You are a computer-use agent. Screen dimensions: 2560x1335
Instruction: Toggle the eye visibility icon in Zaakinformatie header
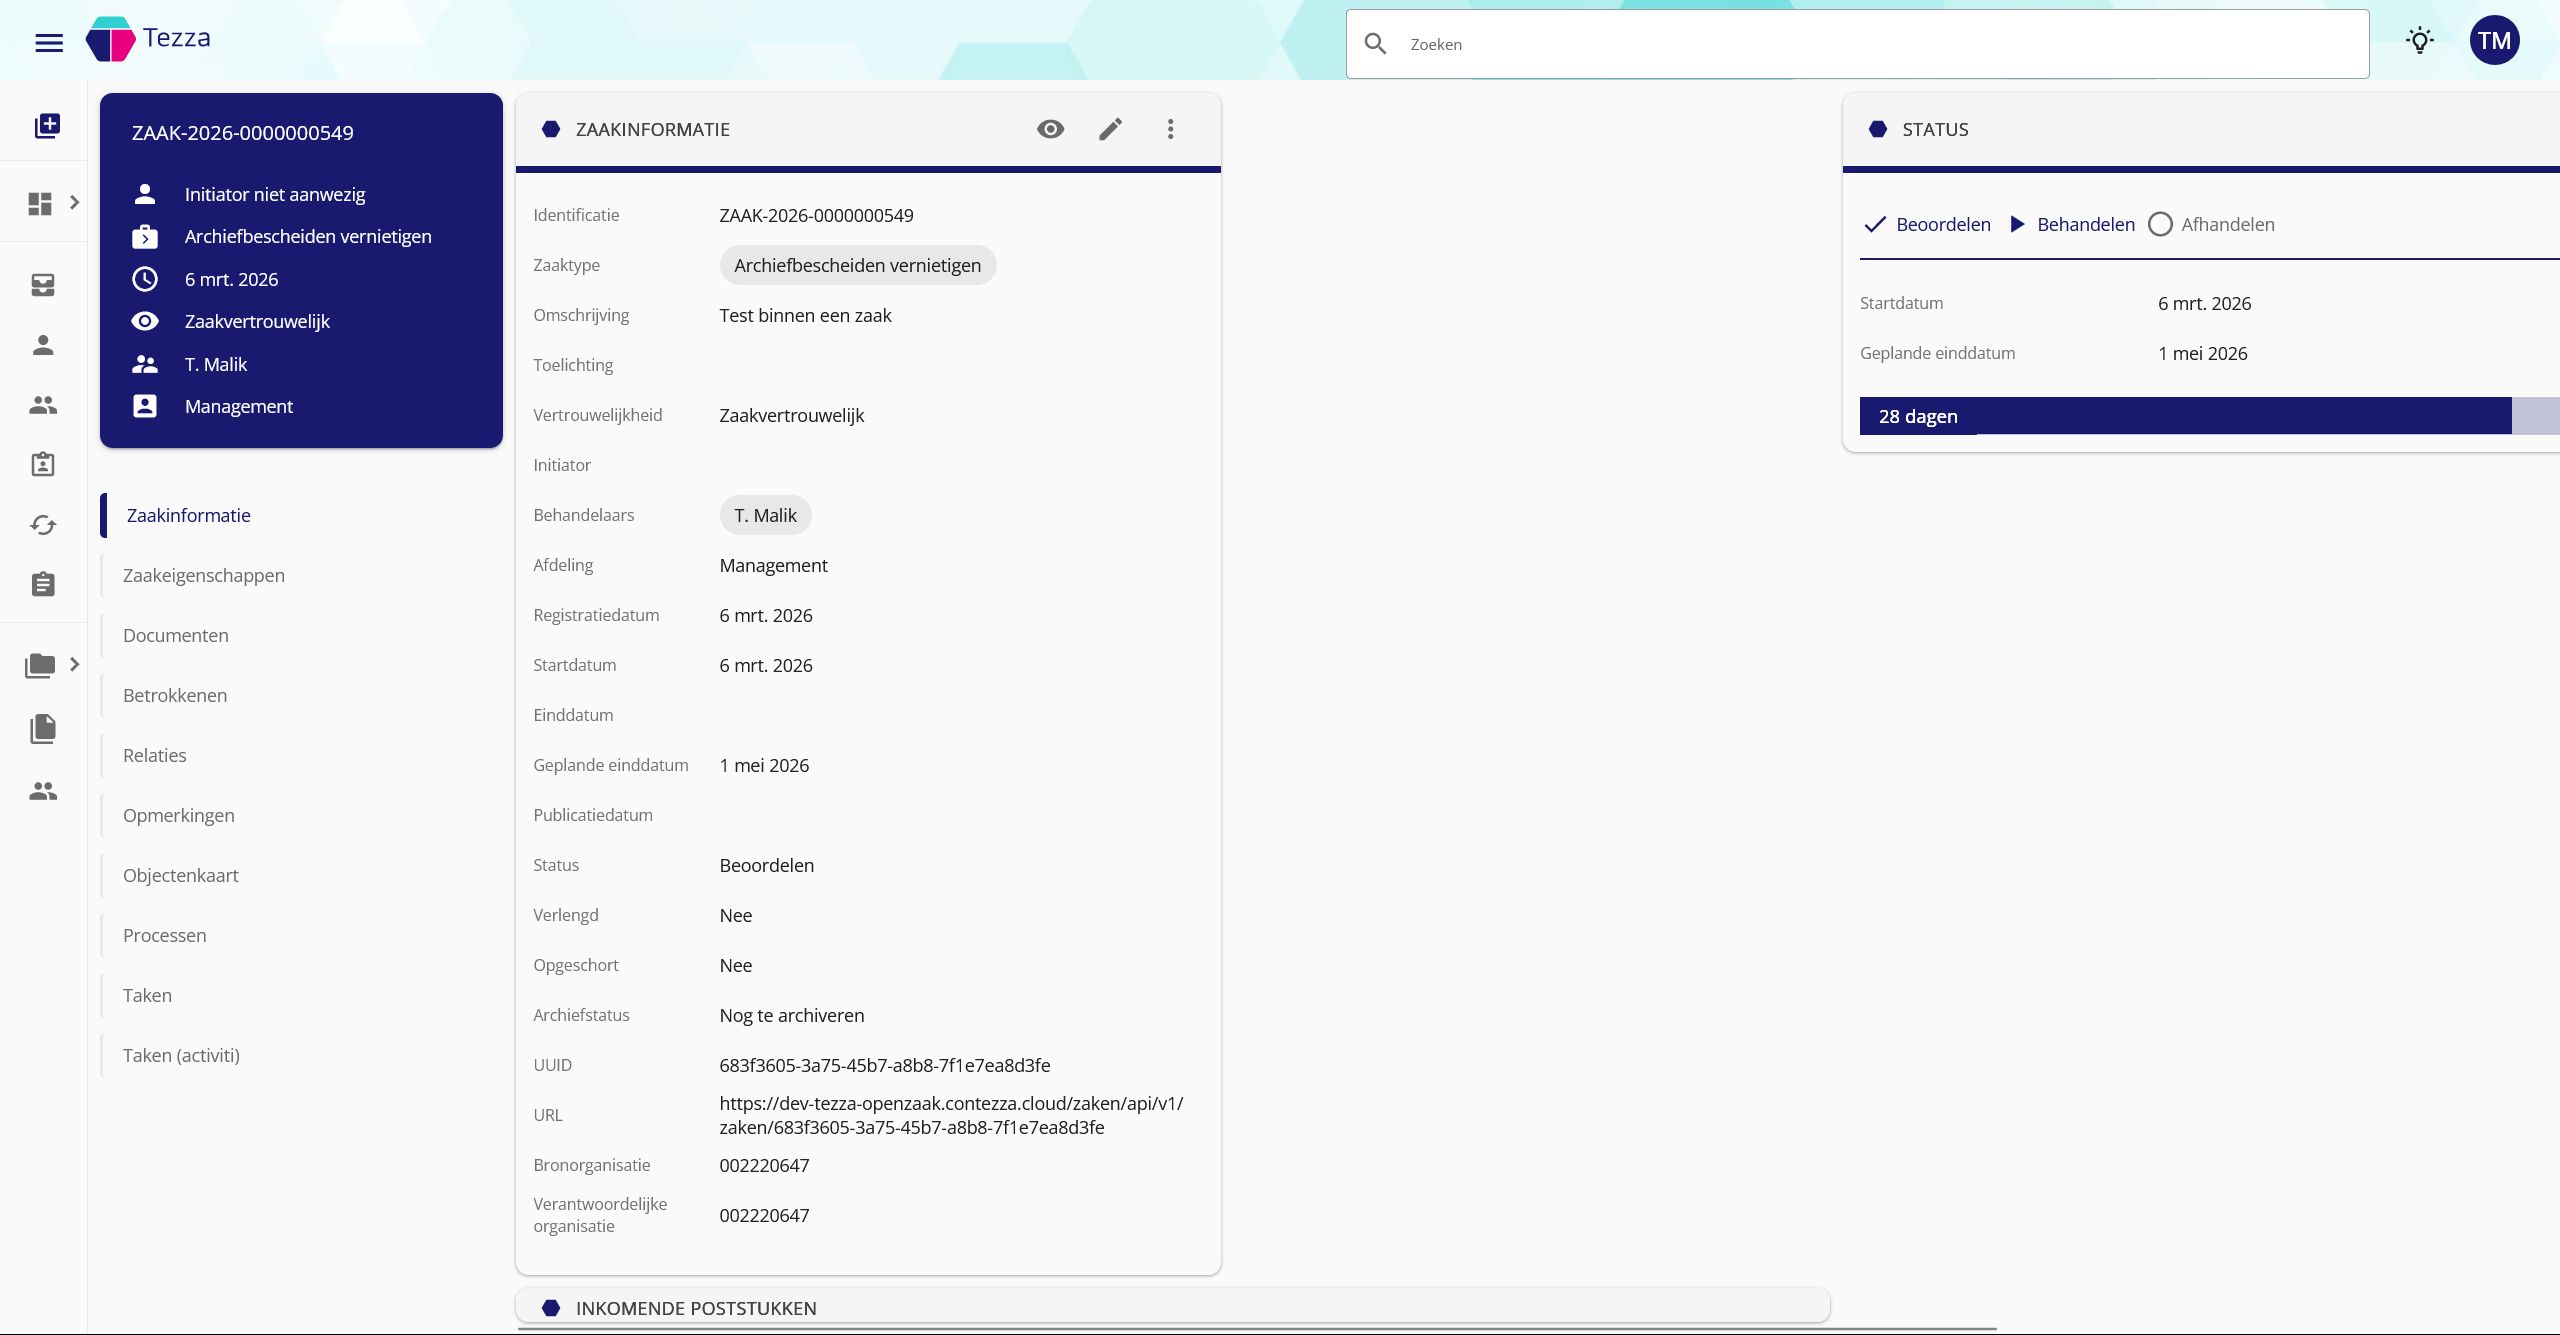1050,129
